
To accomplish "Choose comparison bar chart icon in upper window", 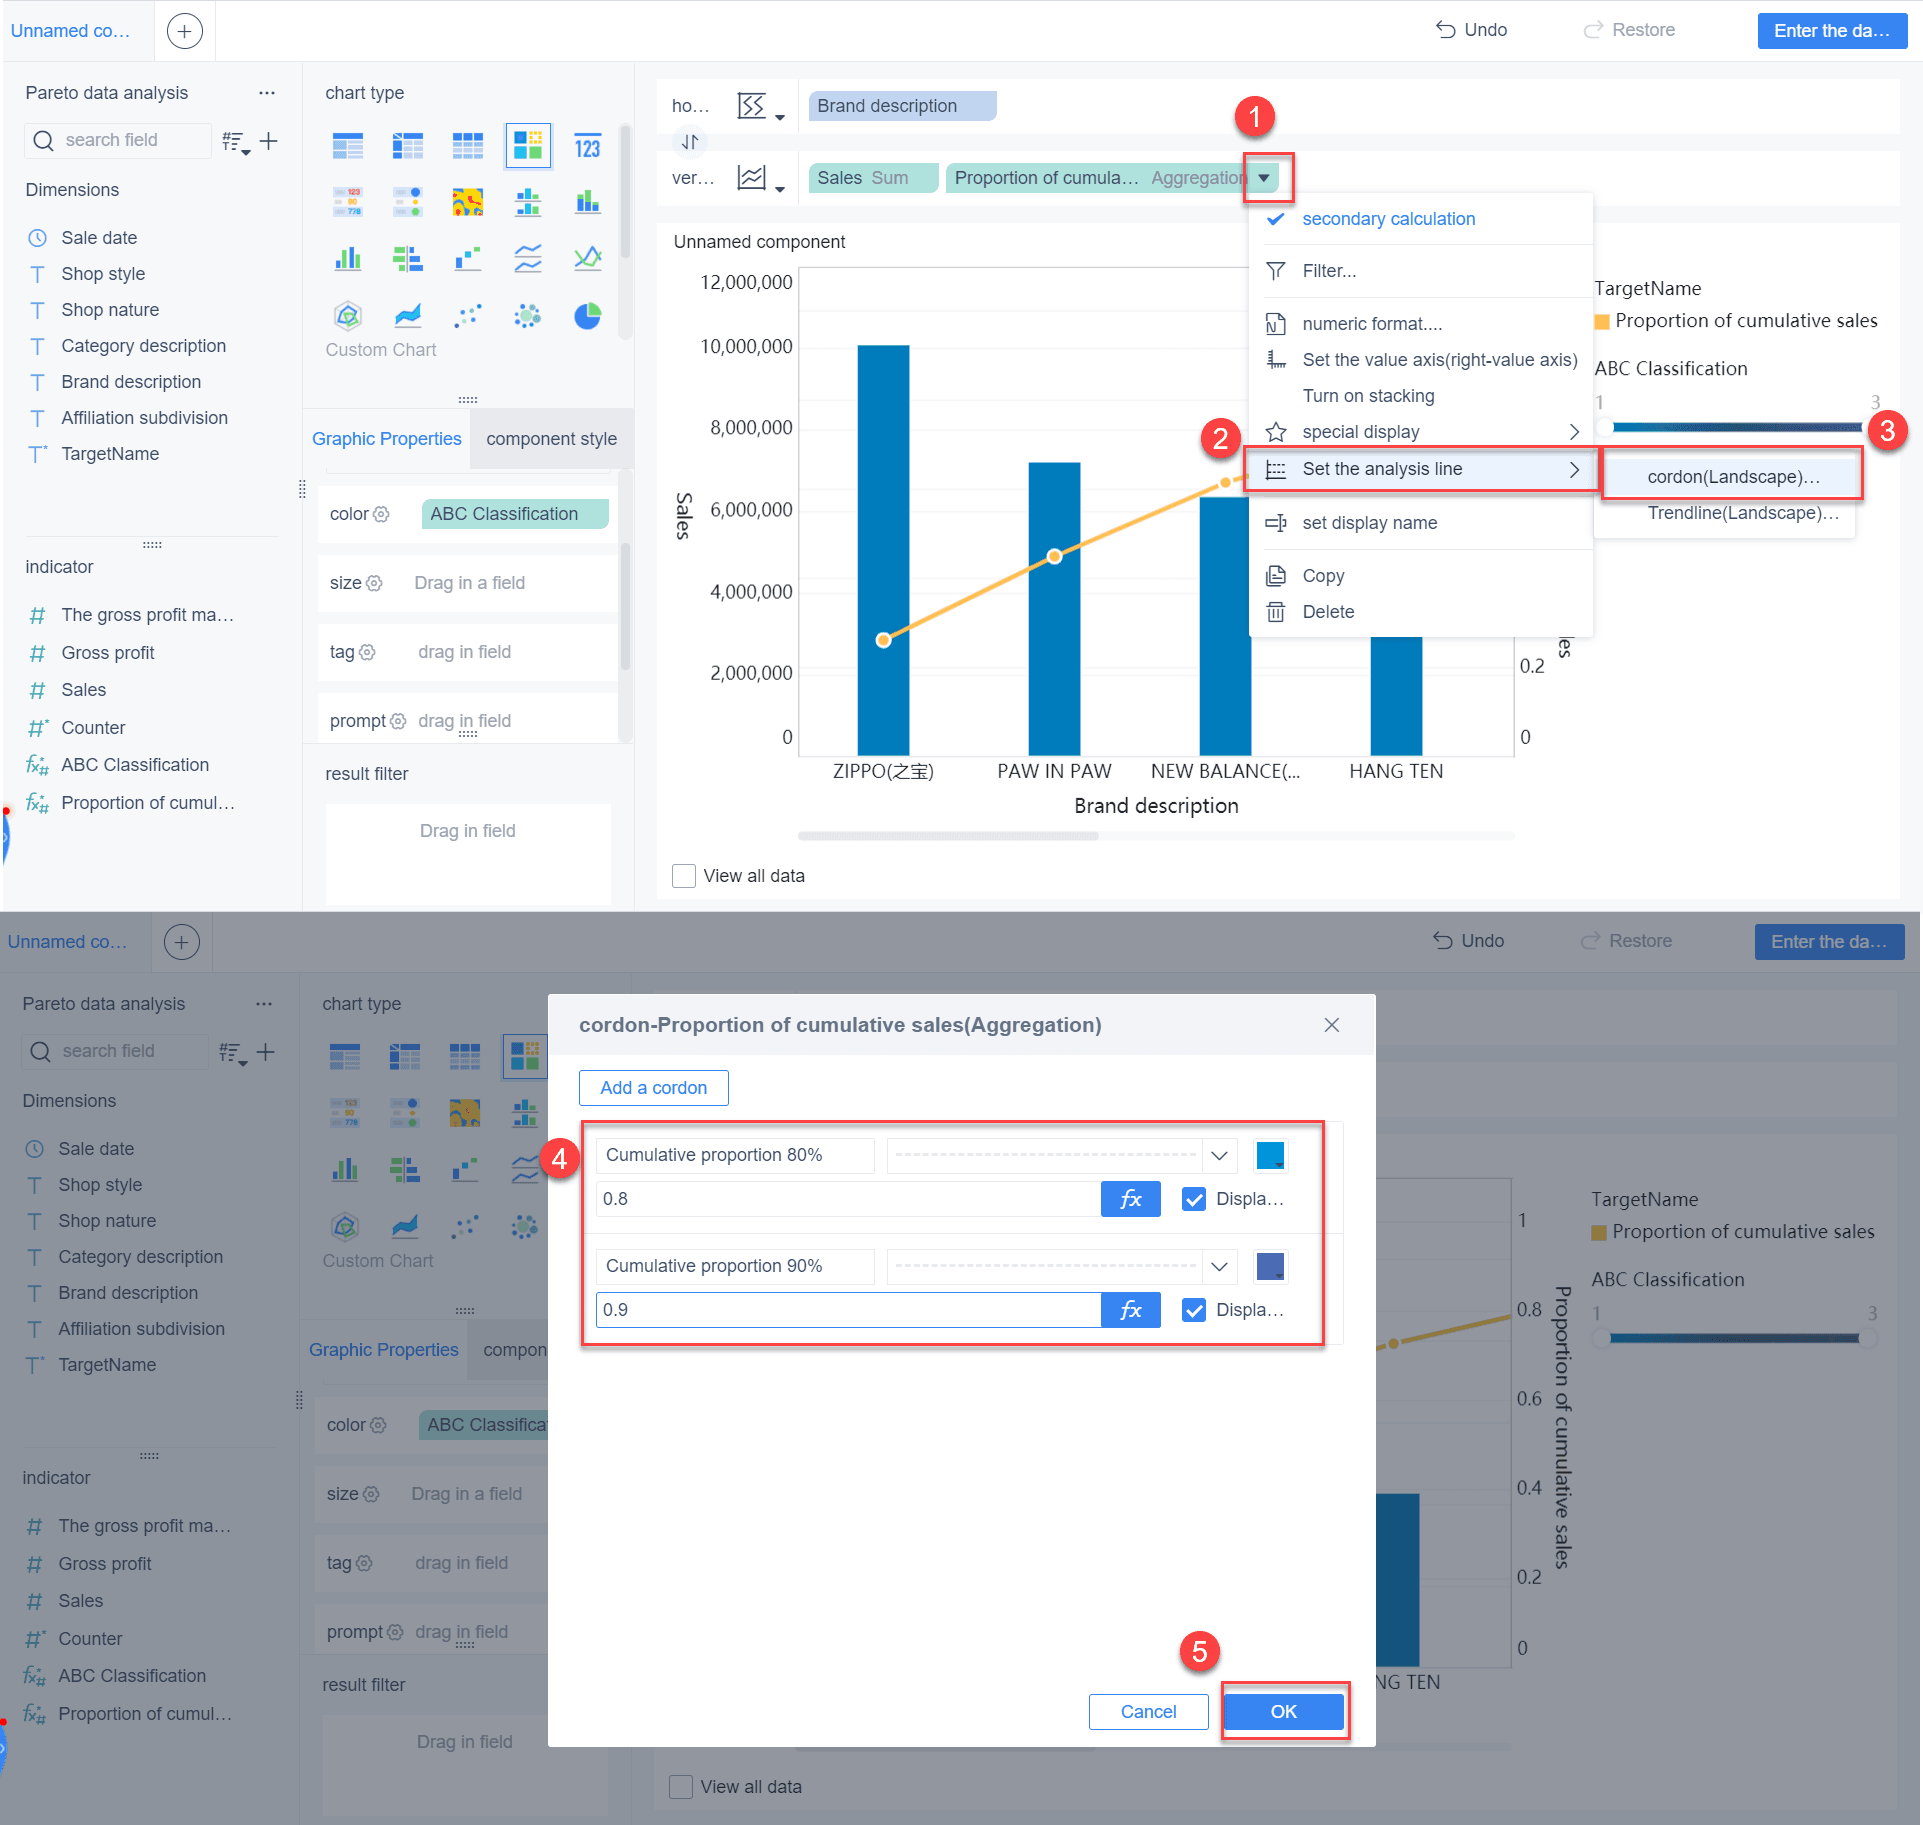I will pos(407,259).
